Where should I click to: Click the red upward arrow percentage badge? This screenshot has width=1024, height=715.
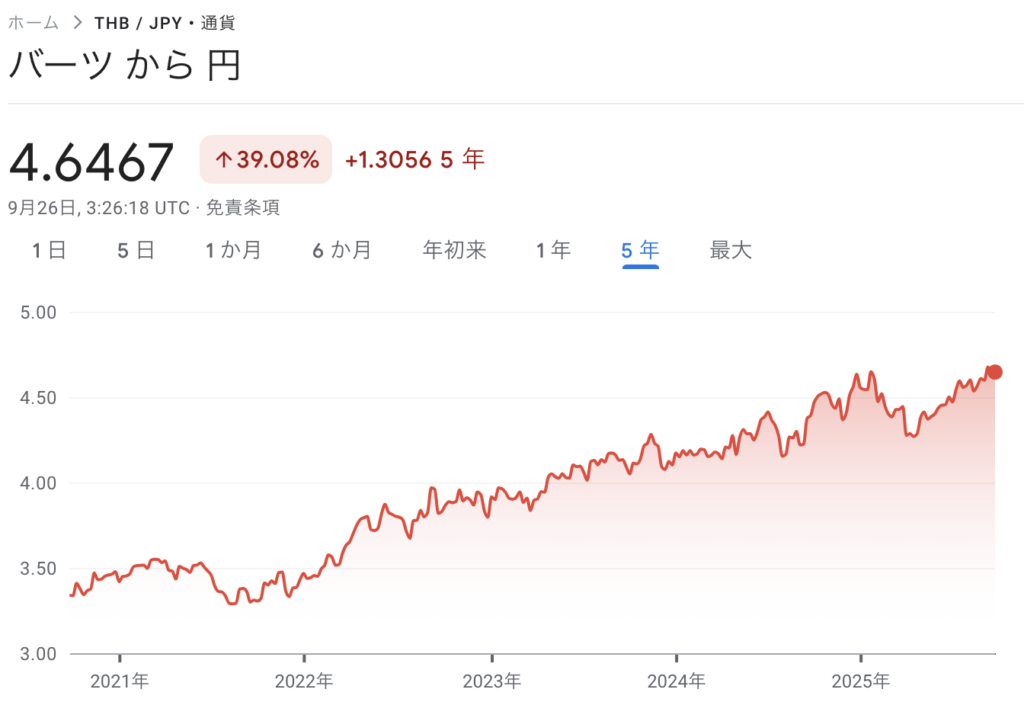click(265, 159)
